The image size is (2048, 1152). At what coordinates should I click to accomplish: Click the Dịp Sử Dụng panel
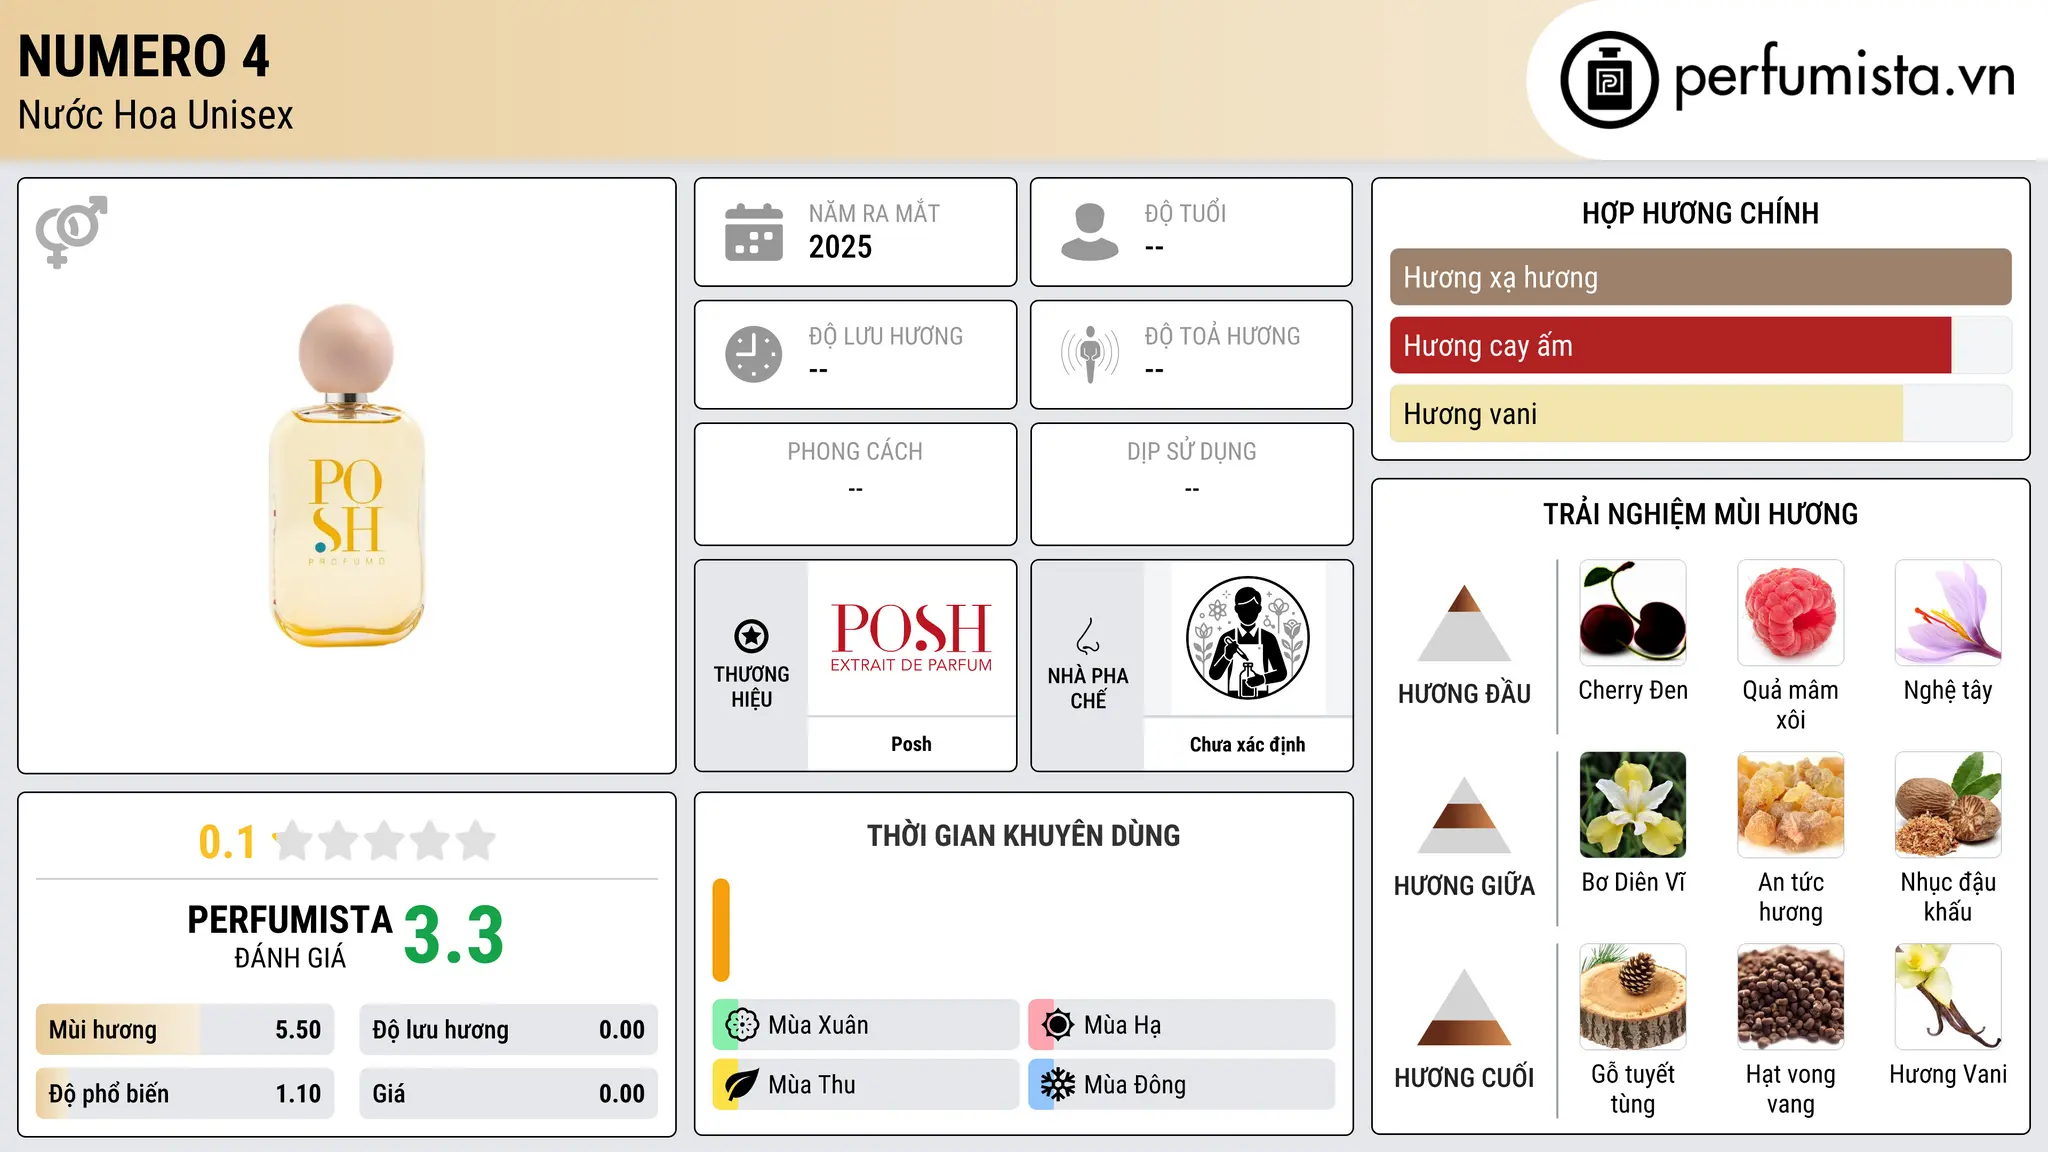(1191, 484)
